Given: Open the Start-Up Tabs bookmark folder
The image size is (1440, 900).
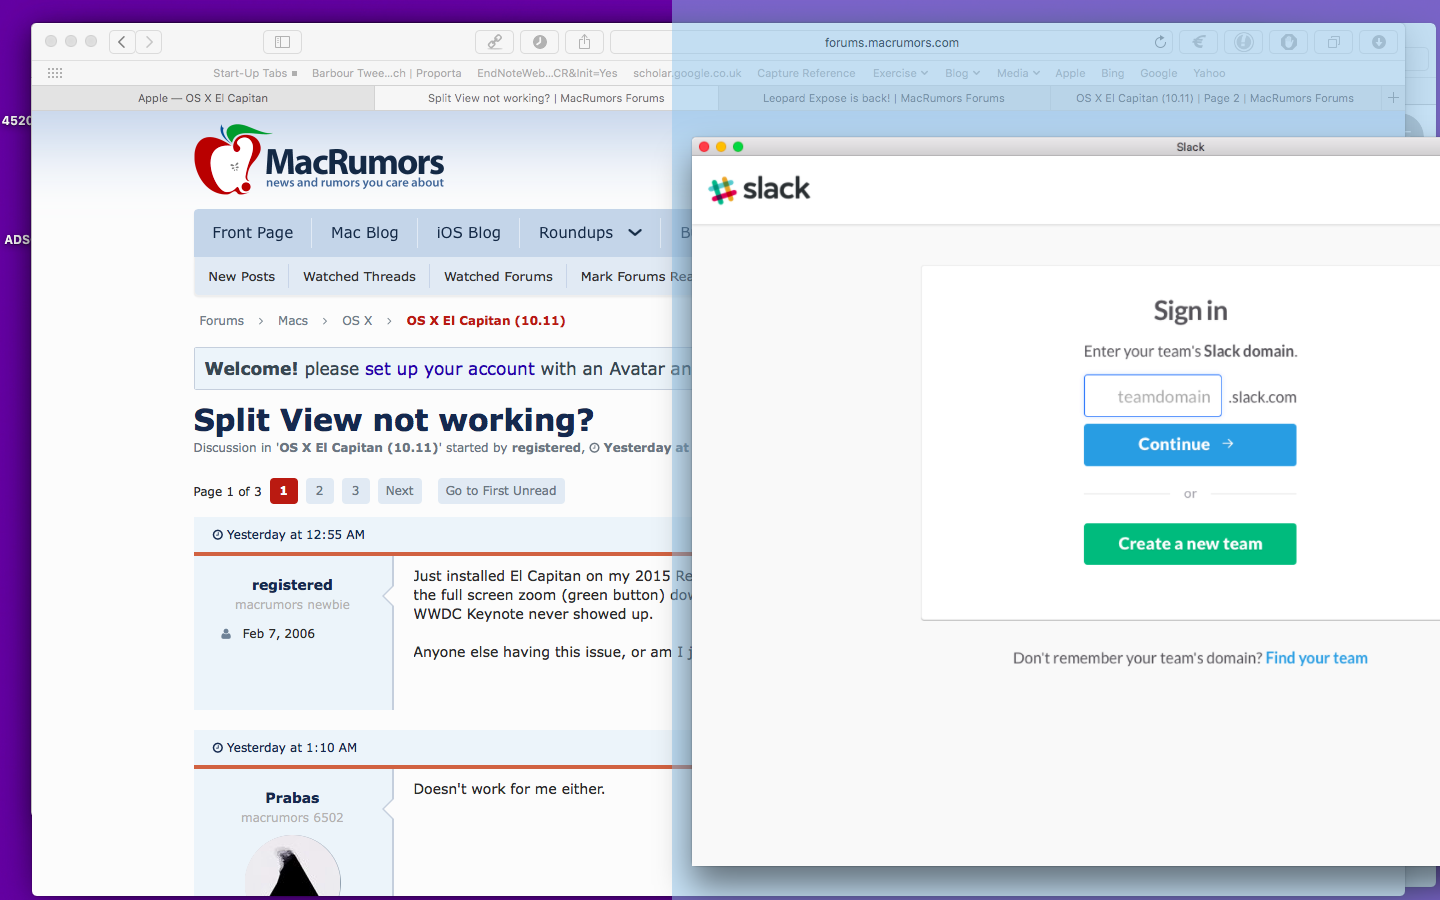Looking at the screenshot, I should tap(255, 73).
